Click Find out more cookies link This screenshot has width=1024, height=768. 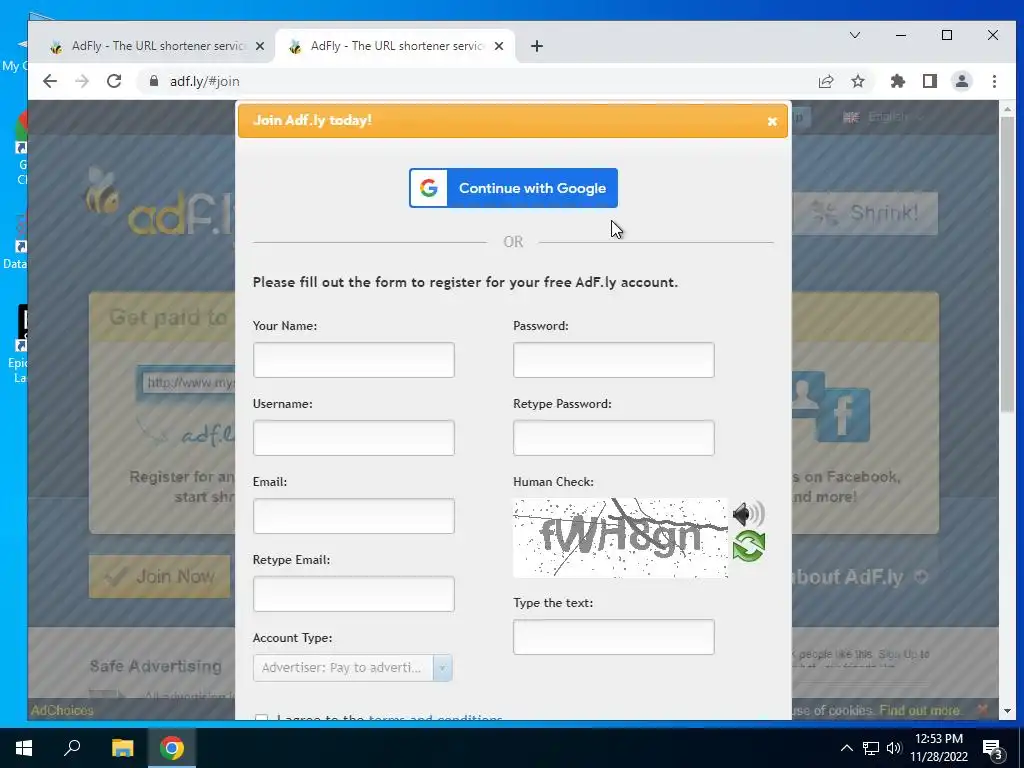919,710
